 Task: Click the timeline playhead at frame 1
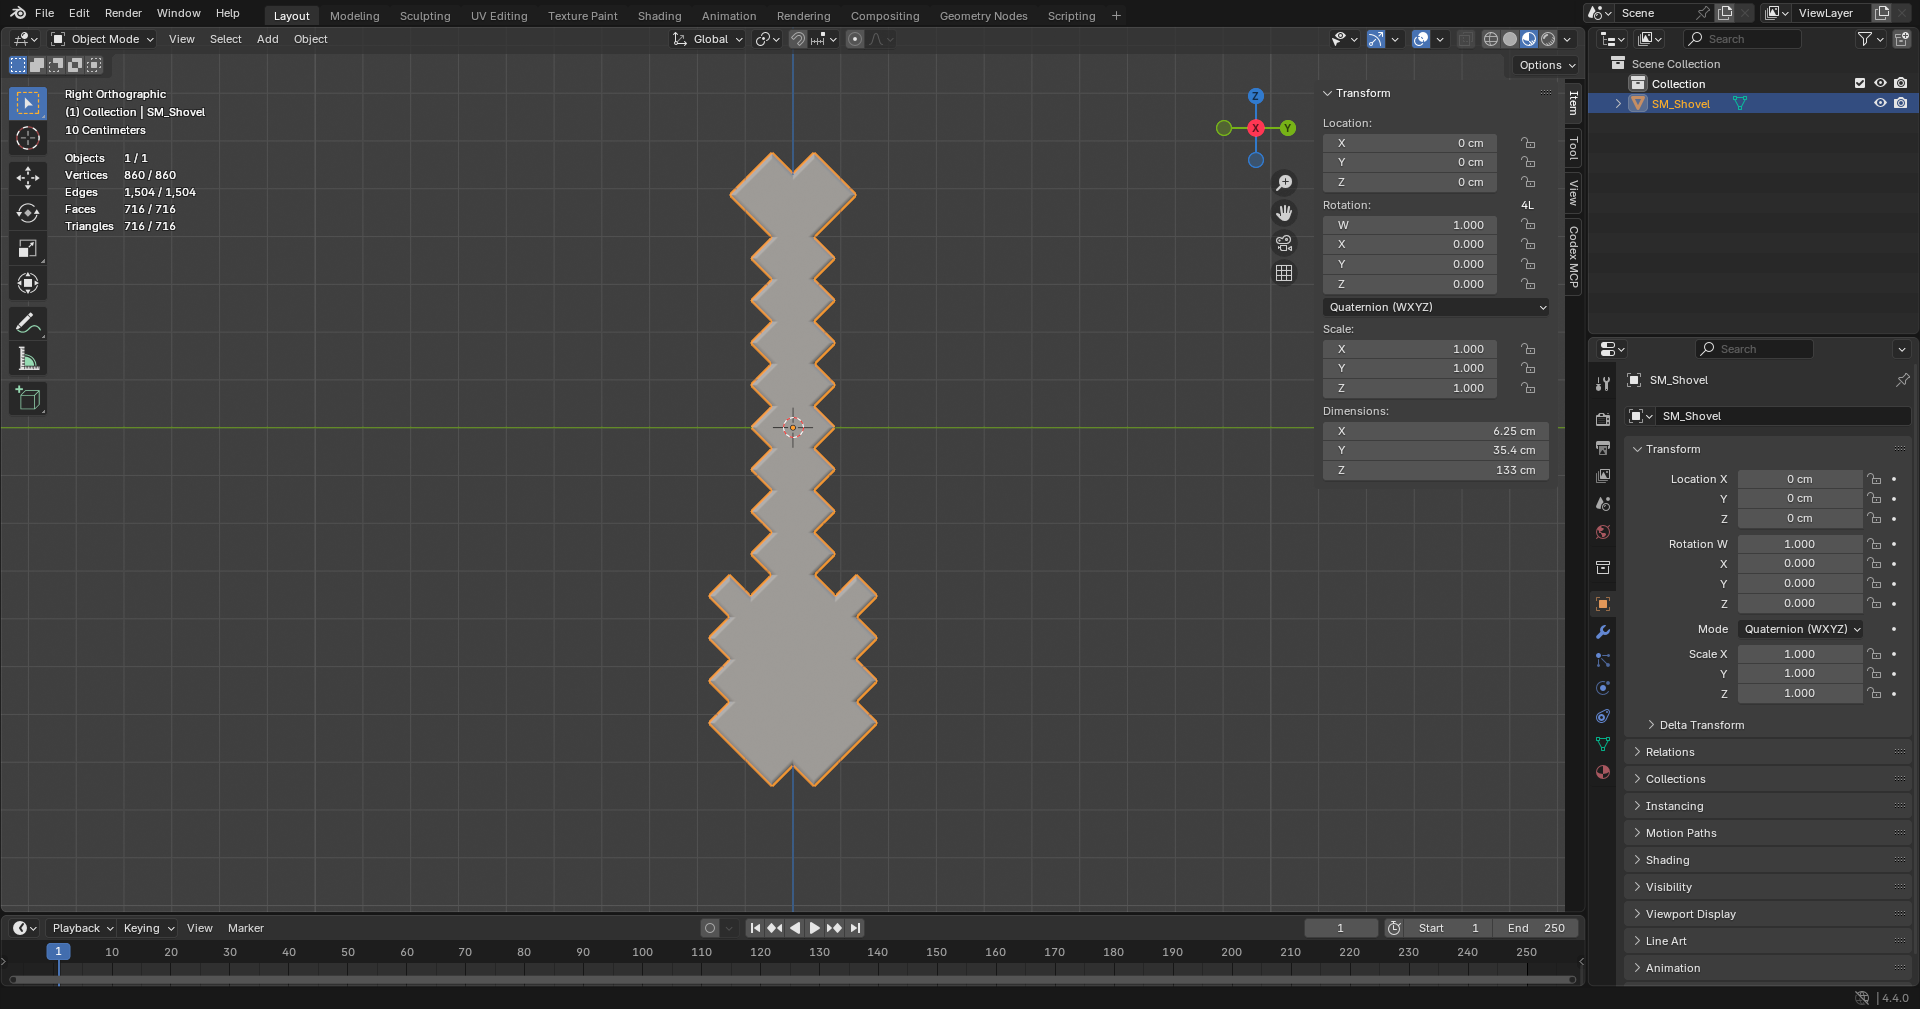pyautogui.click(x=58, y=952)
